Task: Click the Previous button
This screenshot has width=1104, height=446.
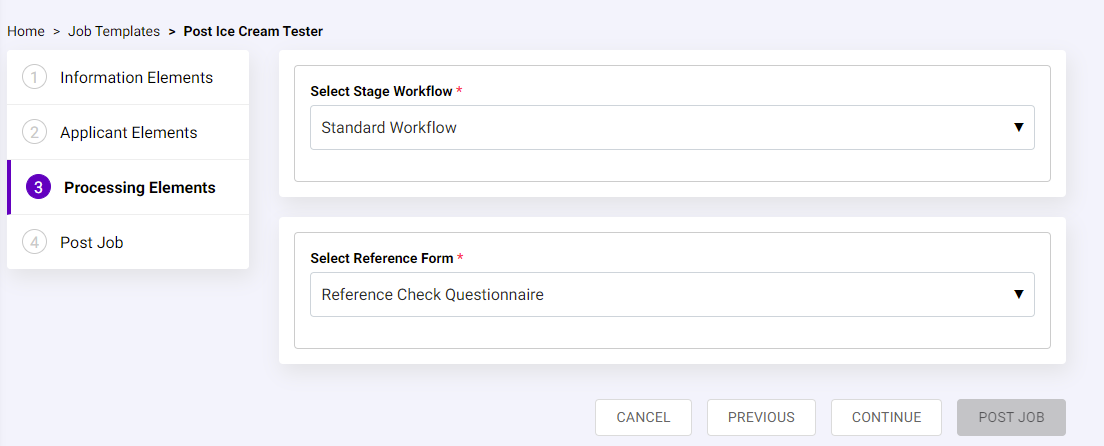Action: (x=761, y=418)
